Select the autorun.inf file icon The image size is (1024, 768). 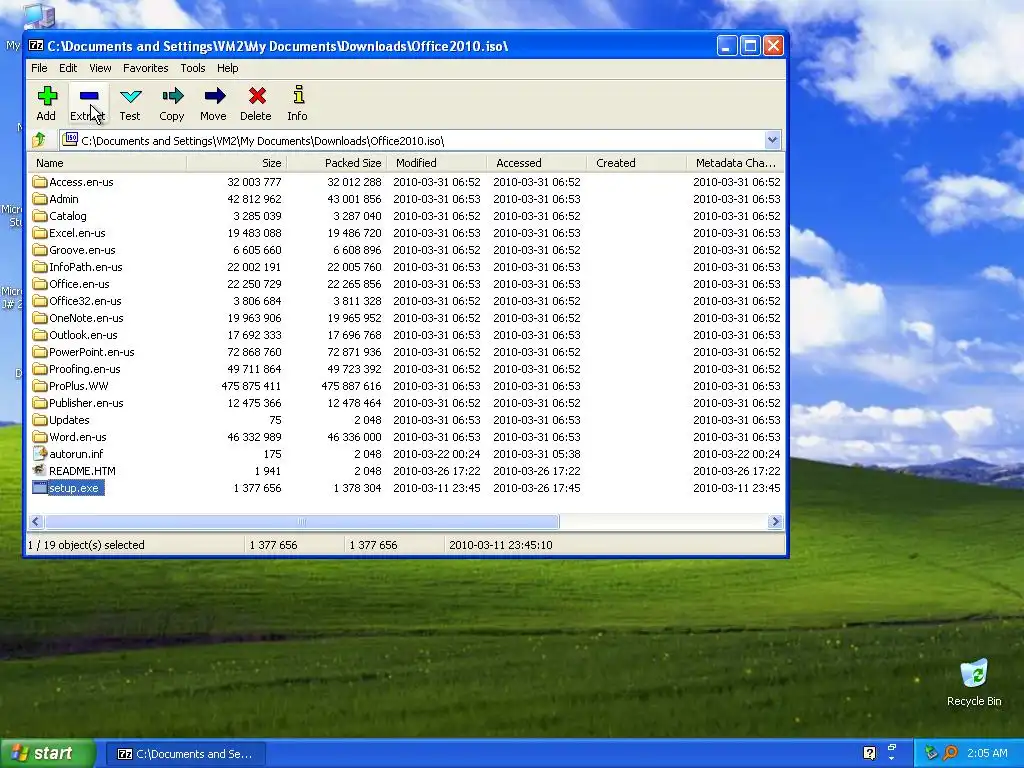[x=40, y=453]
